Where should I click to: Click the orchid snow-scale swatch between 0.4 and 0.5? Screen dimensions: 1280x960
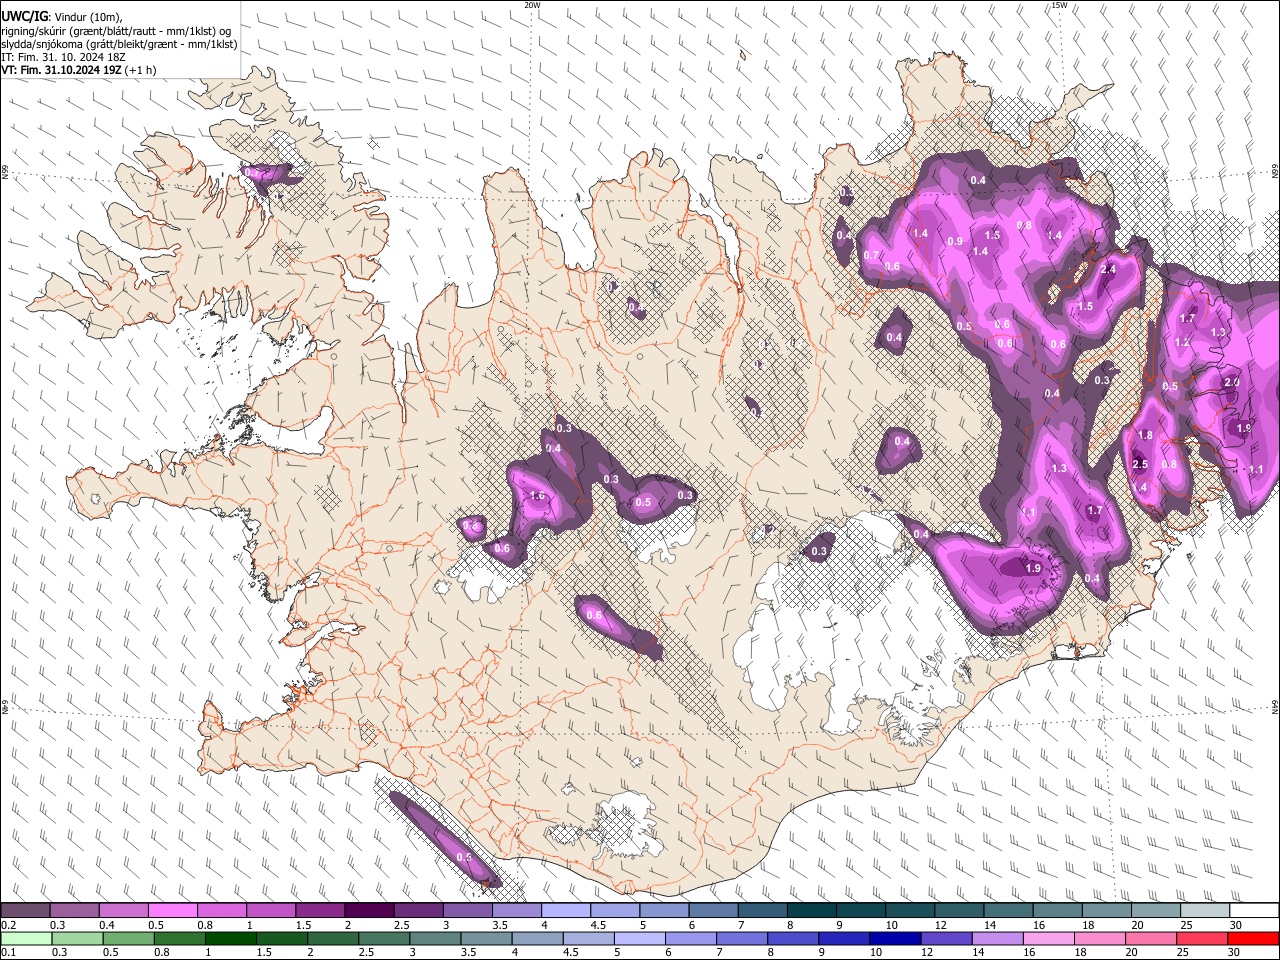124,911
